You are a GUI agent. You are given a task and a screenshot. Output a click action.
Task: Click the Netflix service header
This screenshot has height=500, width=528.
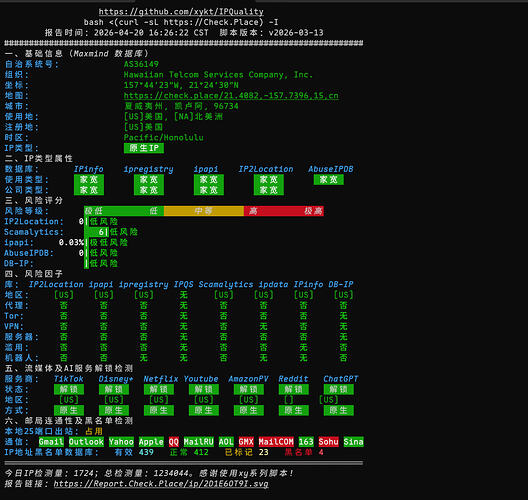coord(161,378)
